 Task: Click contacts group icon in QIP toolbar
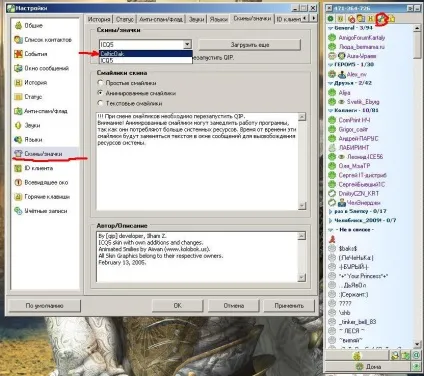[x=360, y=19]
